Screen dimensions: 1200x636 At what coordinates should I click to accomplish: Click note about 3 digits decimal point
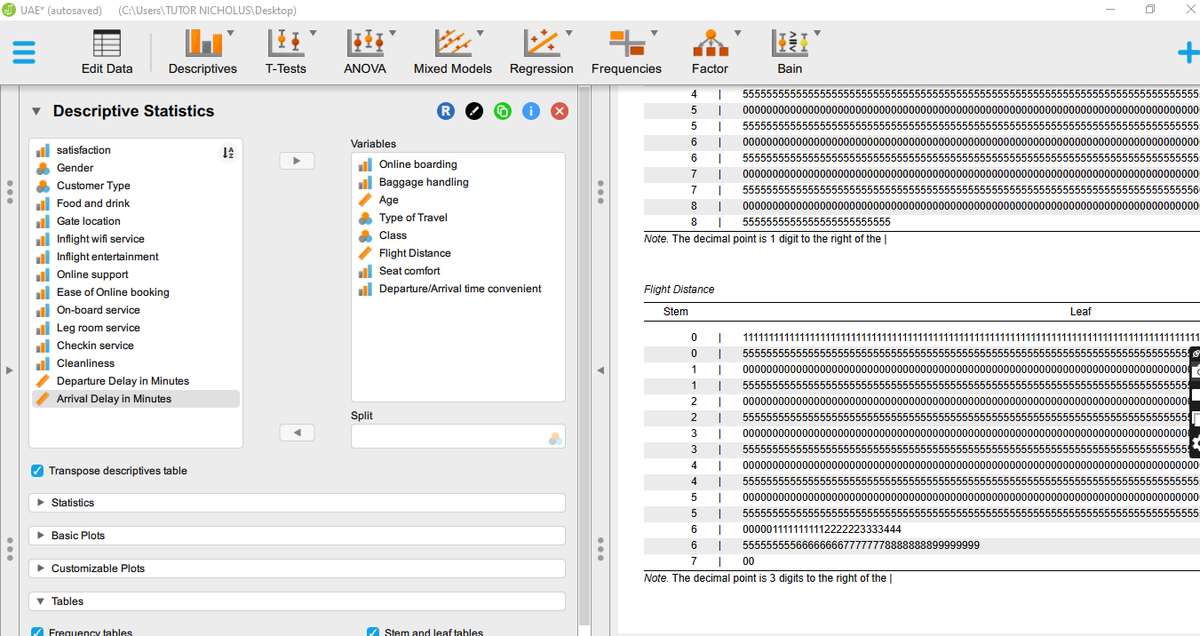point(767,578)
